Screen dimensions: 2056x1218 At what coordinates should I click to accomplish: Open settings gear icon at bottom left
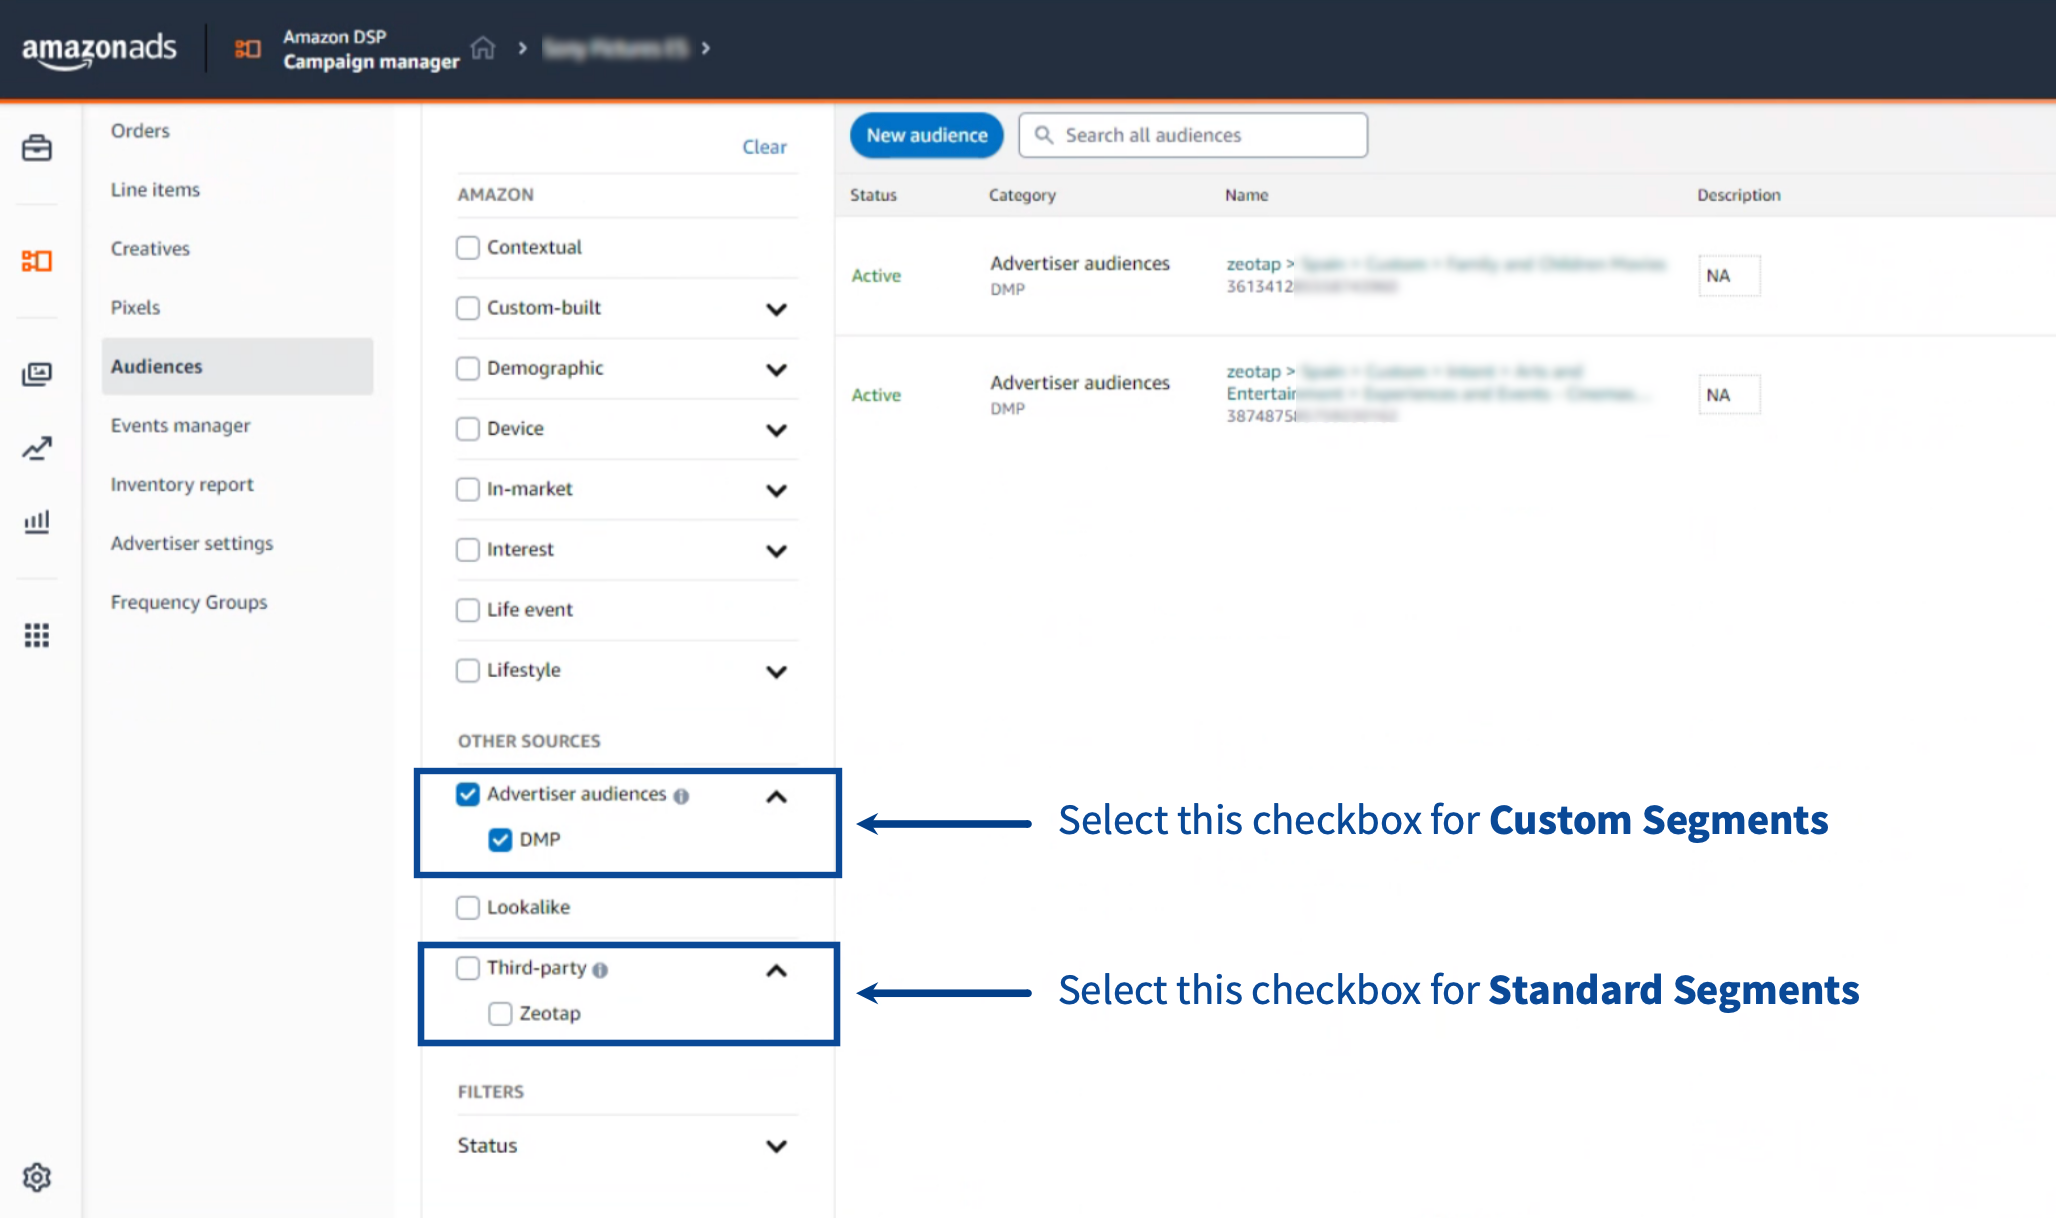click(37, 1177)
